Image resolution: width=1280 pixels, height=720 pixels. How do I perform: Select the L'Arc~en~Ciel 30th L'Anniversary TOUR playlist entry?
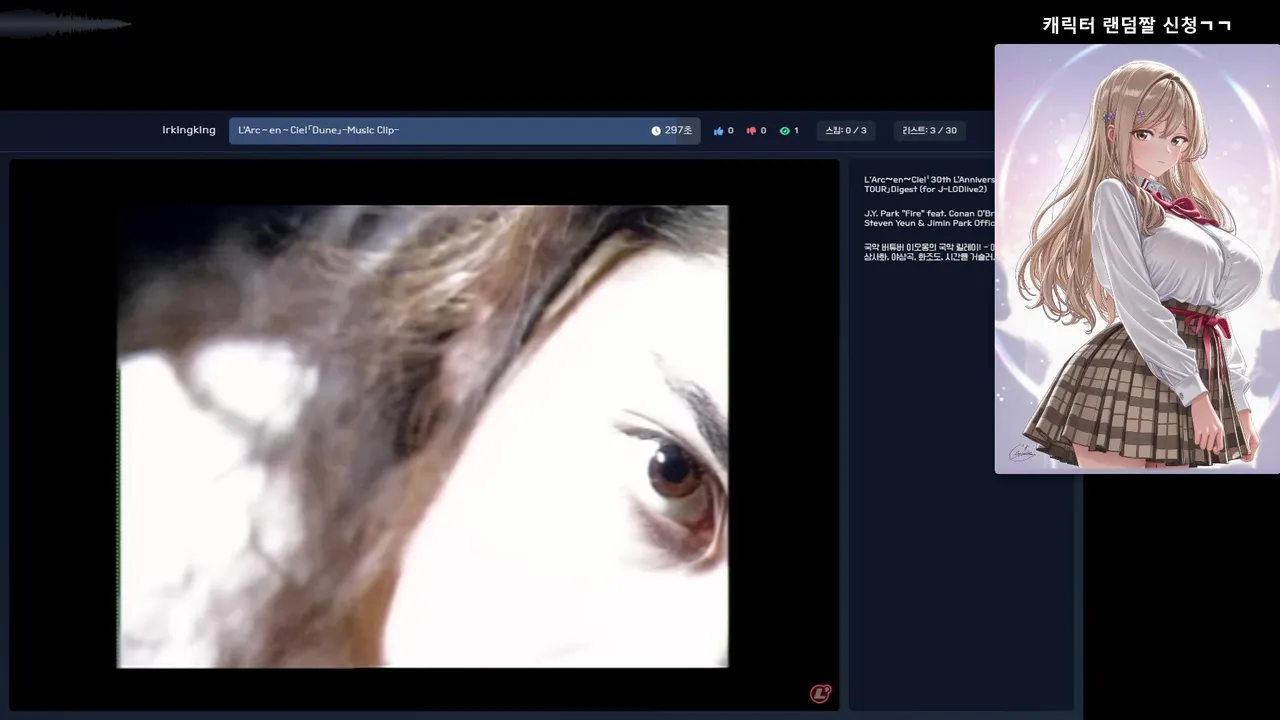pyautogui.click(x=929, y=185)
